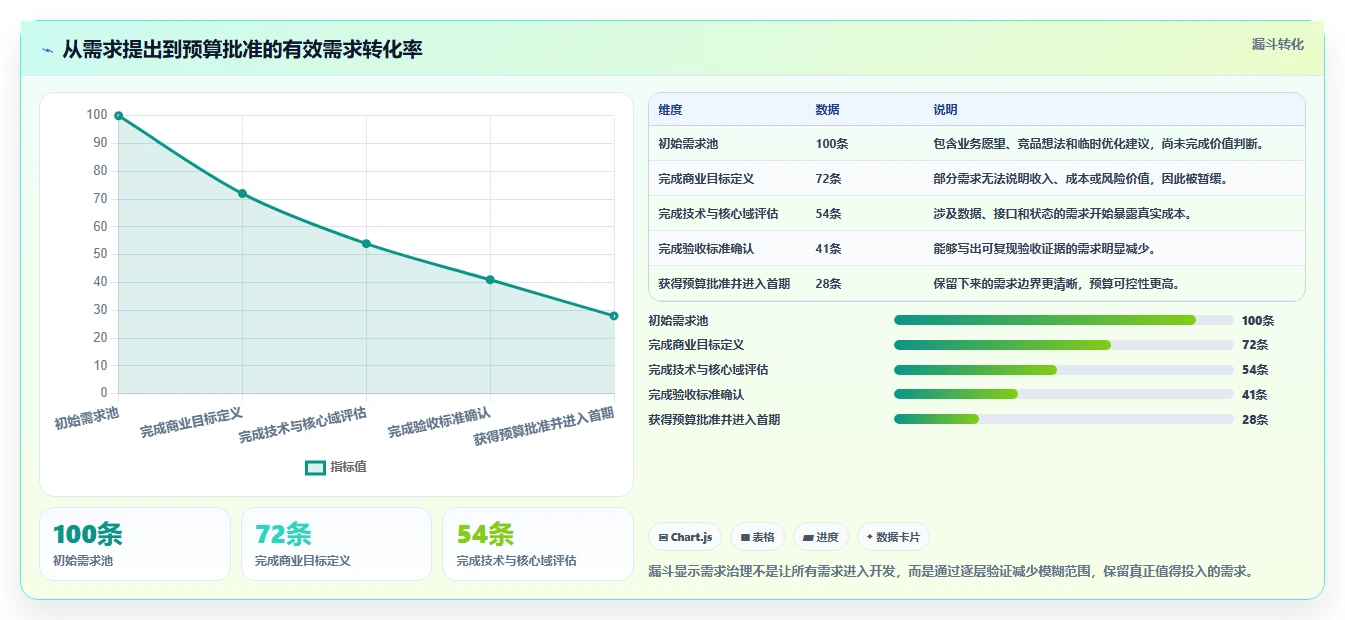Open the 100条 初始需求池 data card
This screenshot has height=620, width=1345.
point(135,544)
